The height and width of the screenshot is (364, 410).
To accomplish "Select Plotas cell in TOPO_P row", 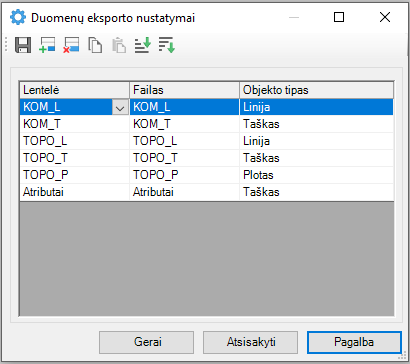I will 316,175.
